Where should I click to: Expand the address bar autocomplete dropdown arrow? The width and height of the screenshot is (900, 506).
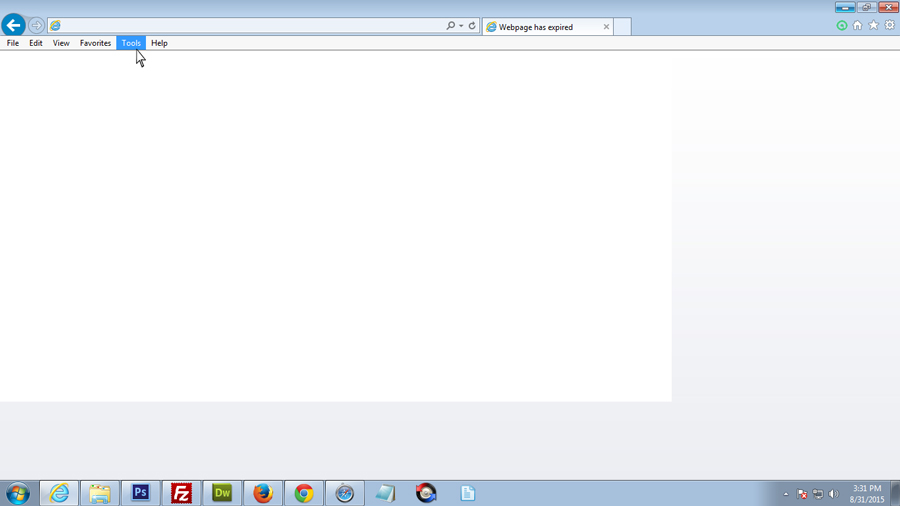[461, 26]
